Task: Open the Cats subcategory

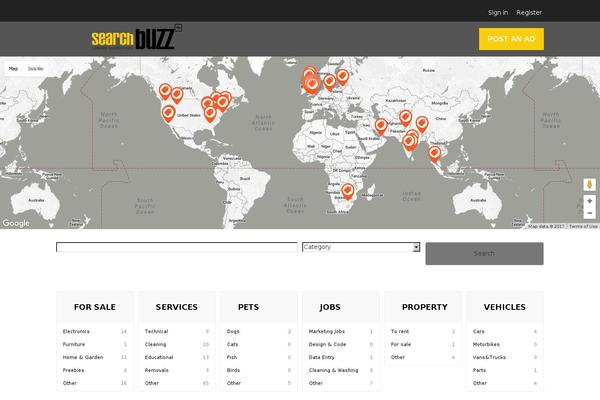Action: pyautogui.click(x=232, y=344)
